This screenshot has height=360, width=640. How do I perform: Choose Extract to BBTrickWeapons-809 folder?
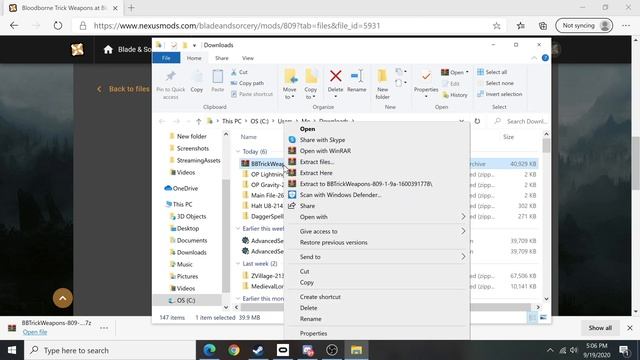pyautogui.click(x=377, y=184)
